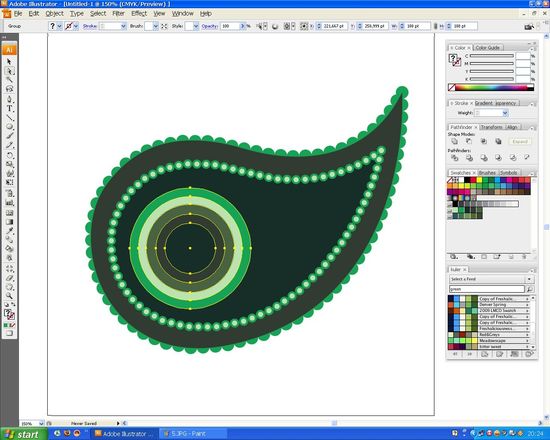This screenshot has width=550, height=440.
Task: Open the Stroke weight dropdown in control bar
Action: [123, 26]
